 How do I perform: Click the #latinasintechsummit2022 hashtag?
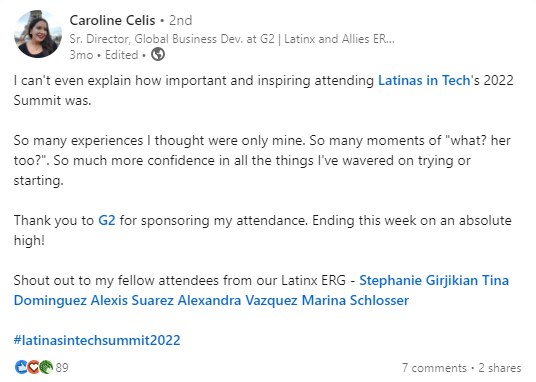97,340
